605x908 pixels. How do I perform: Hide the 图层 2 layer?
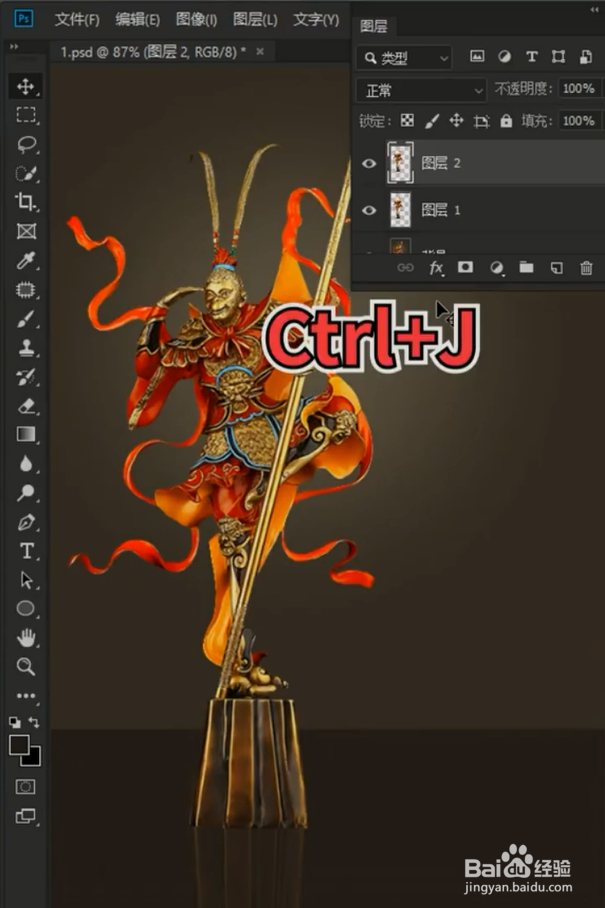pyautogui.click(x=369, y=163)
